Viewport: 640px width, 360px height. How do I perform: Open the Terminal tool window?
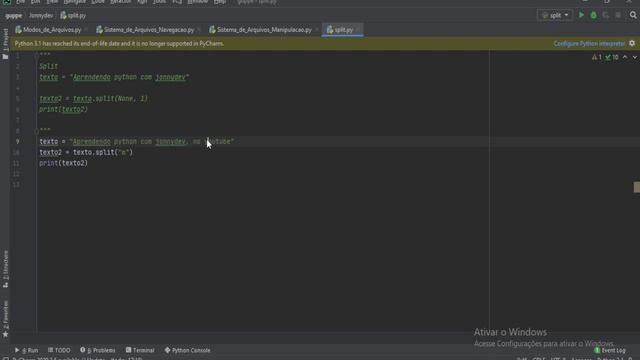[x=140, y=350]
